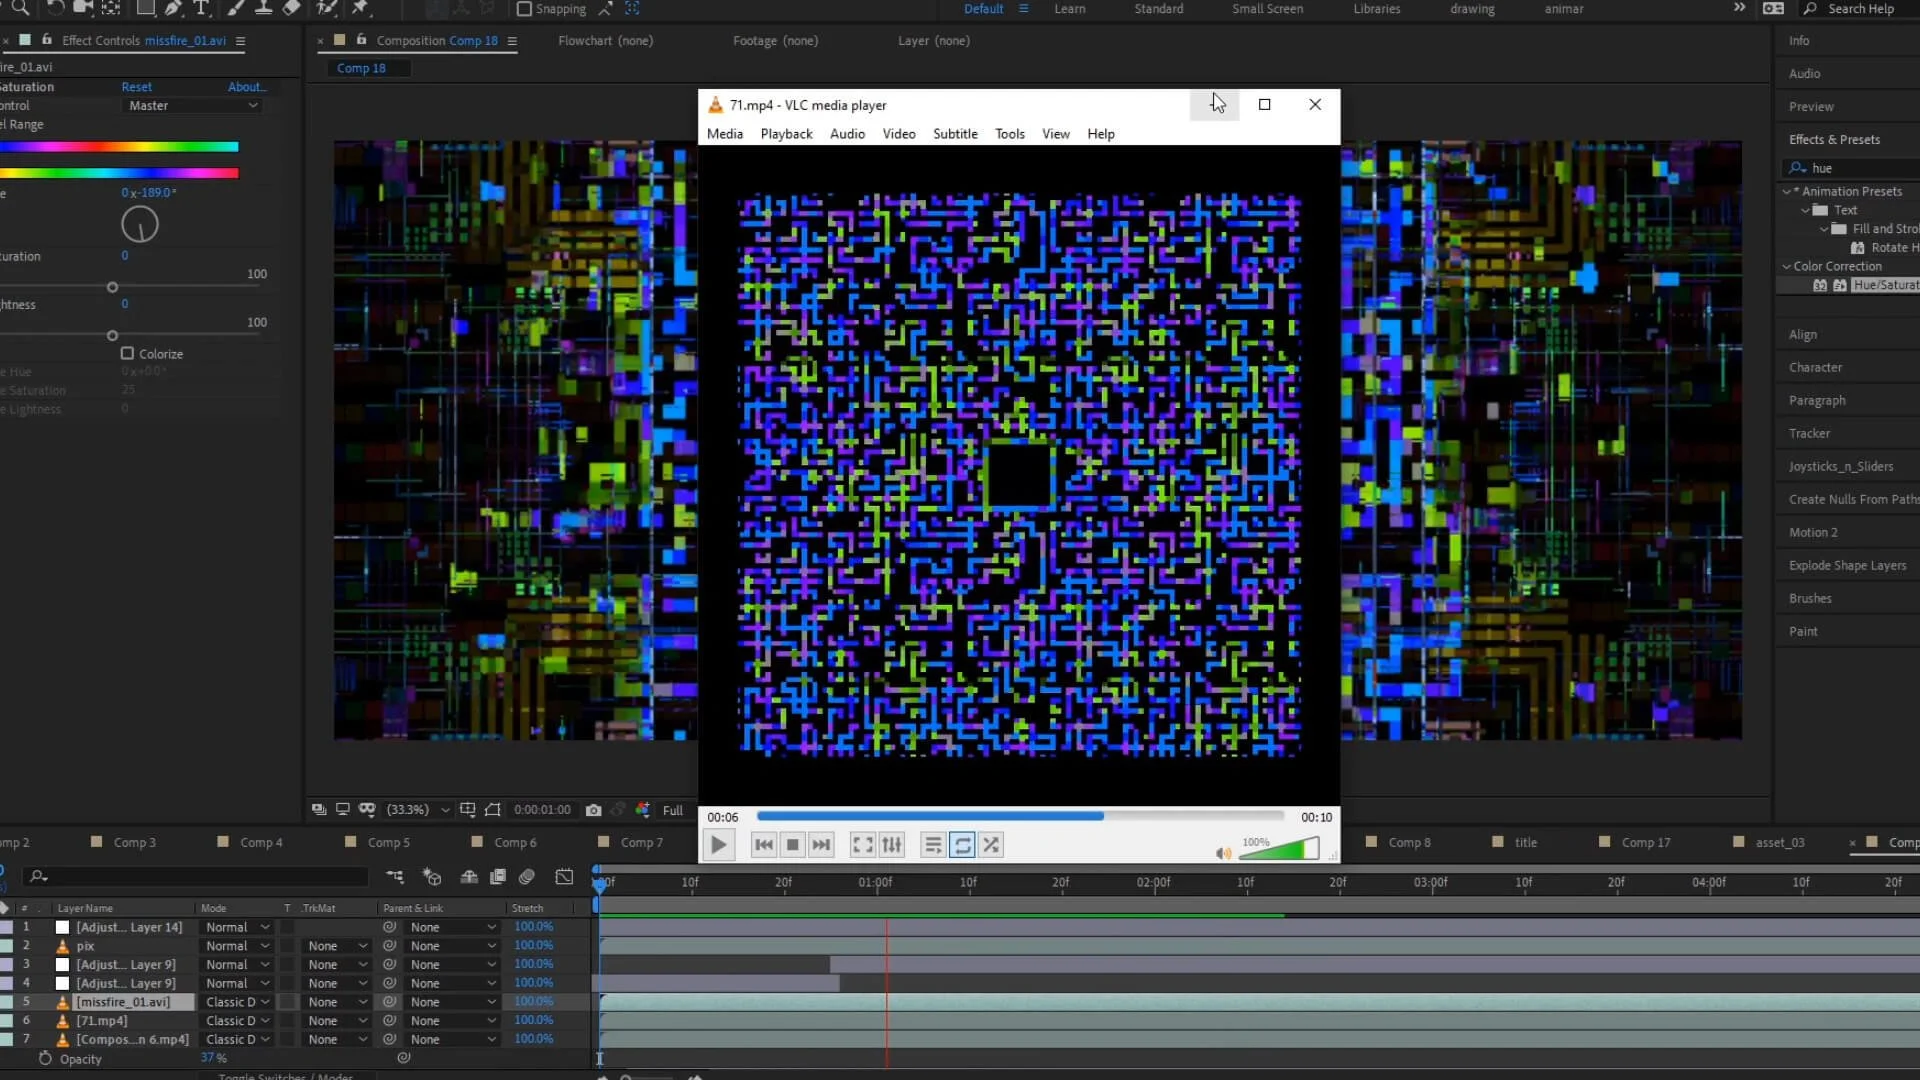
Task: Open VLC Subtitle menu
Action: (x=954, y=134)
